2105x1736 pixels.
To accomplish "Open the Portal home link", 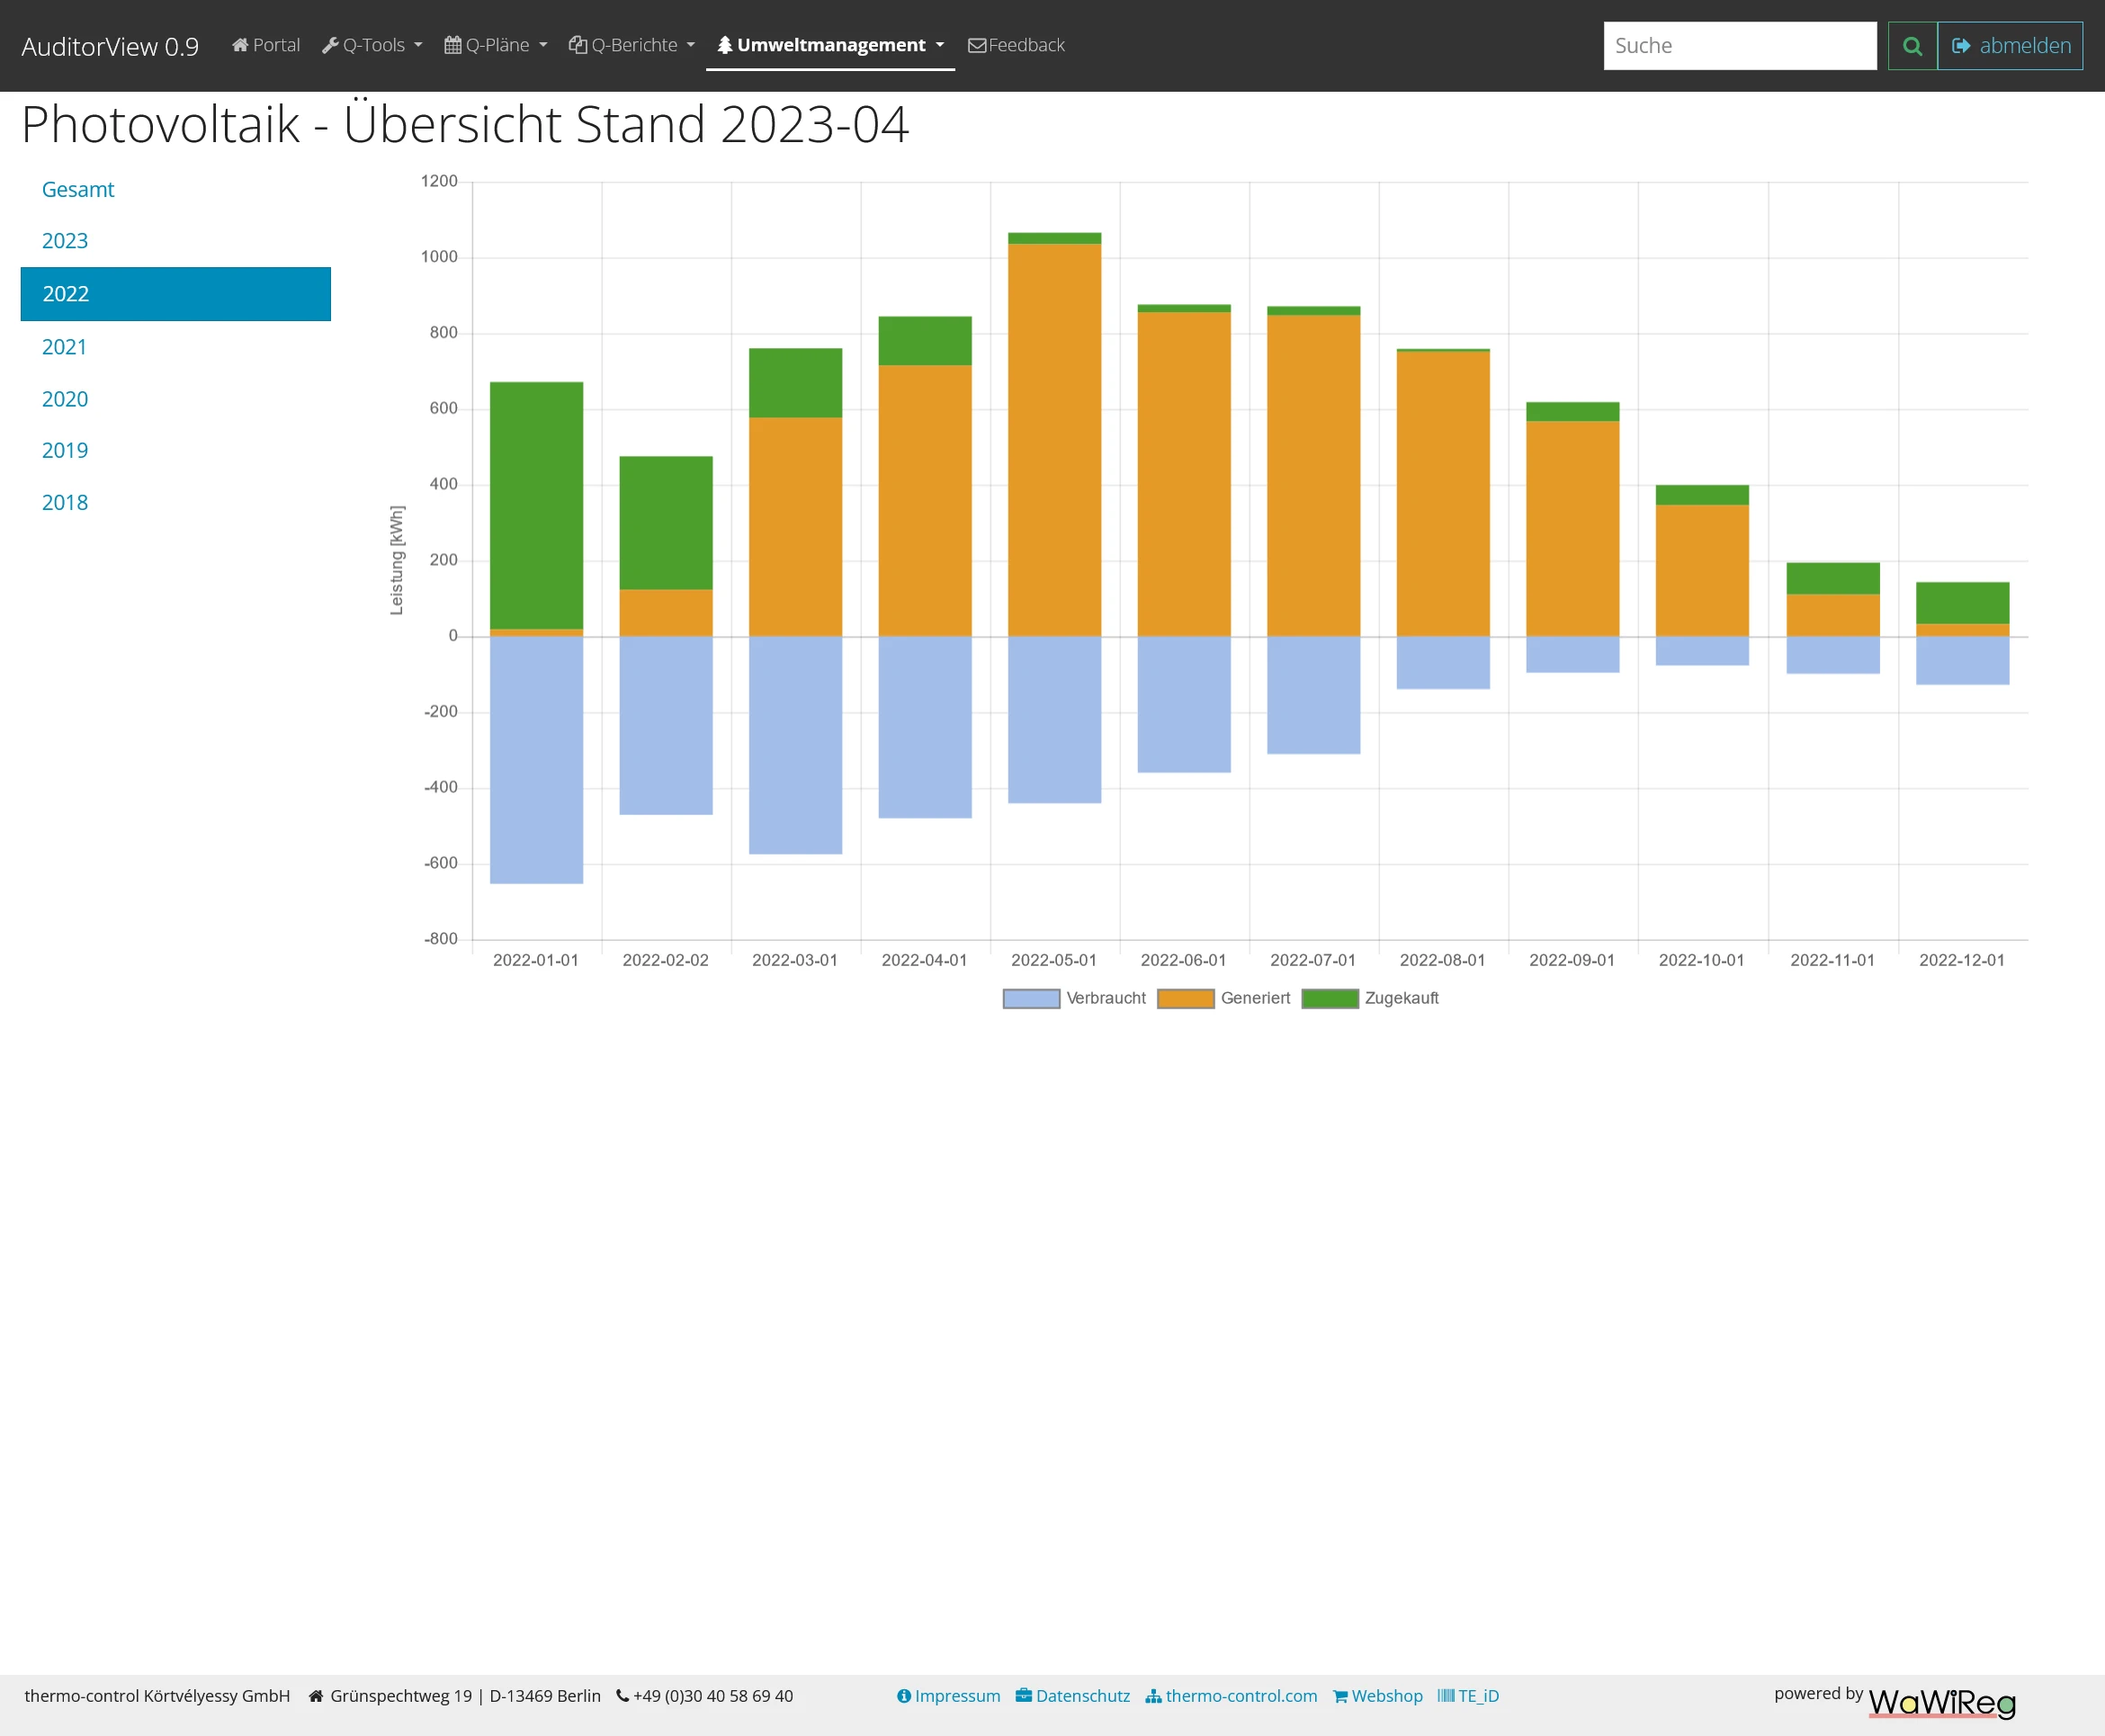I will 266,45.
